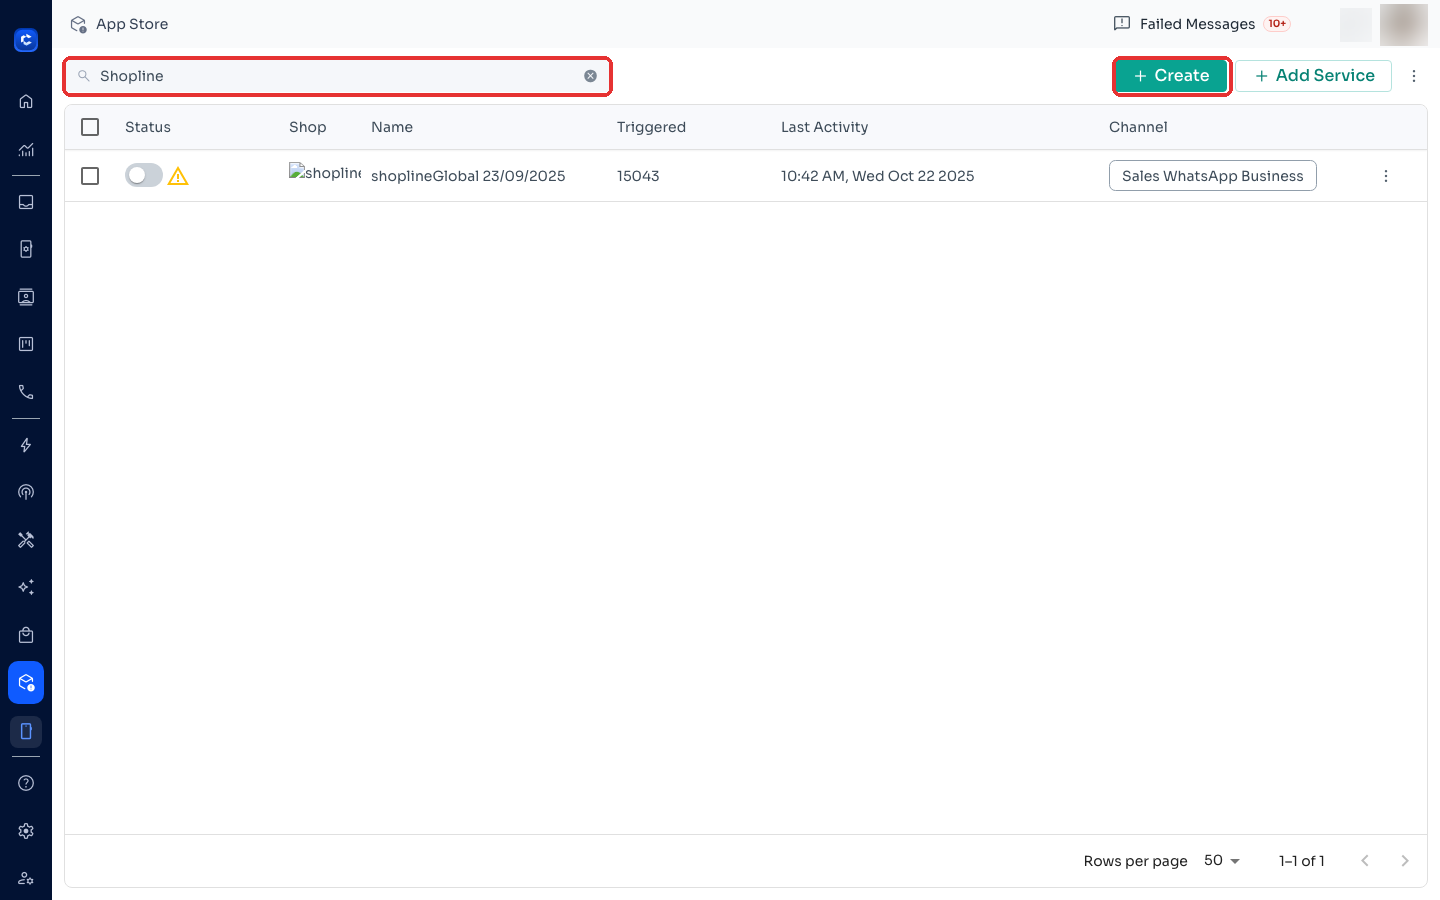Screen dimensions: 1440x900
Task: Open the rows per page dropdown
Action: click(x=1222, y=861)
